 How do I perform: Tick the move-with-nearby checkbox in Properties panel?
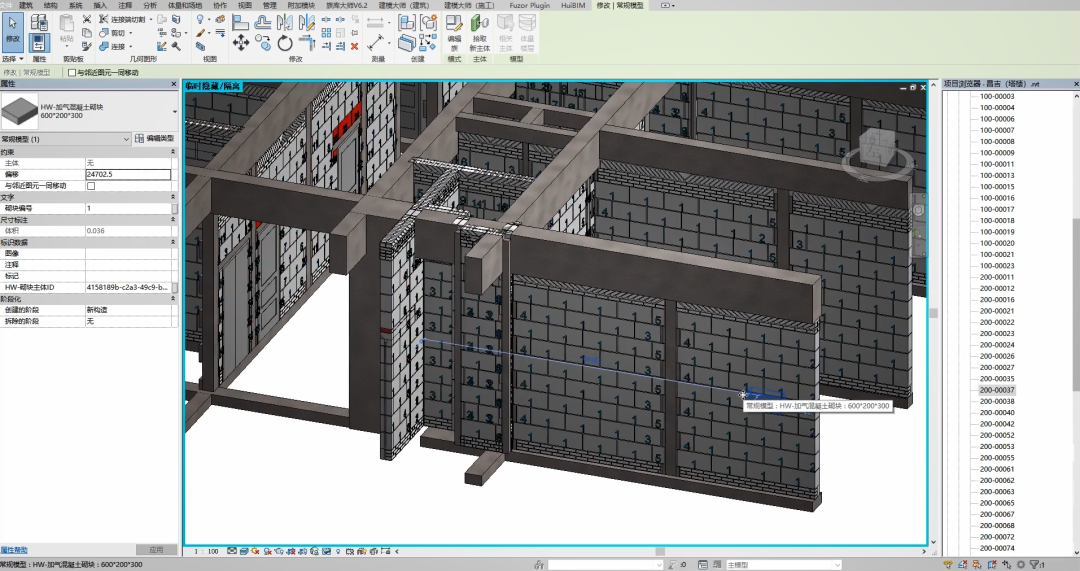pyautogui.click(x=91, y=186)
